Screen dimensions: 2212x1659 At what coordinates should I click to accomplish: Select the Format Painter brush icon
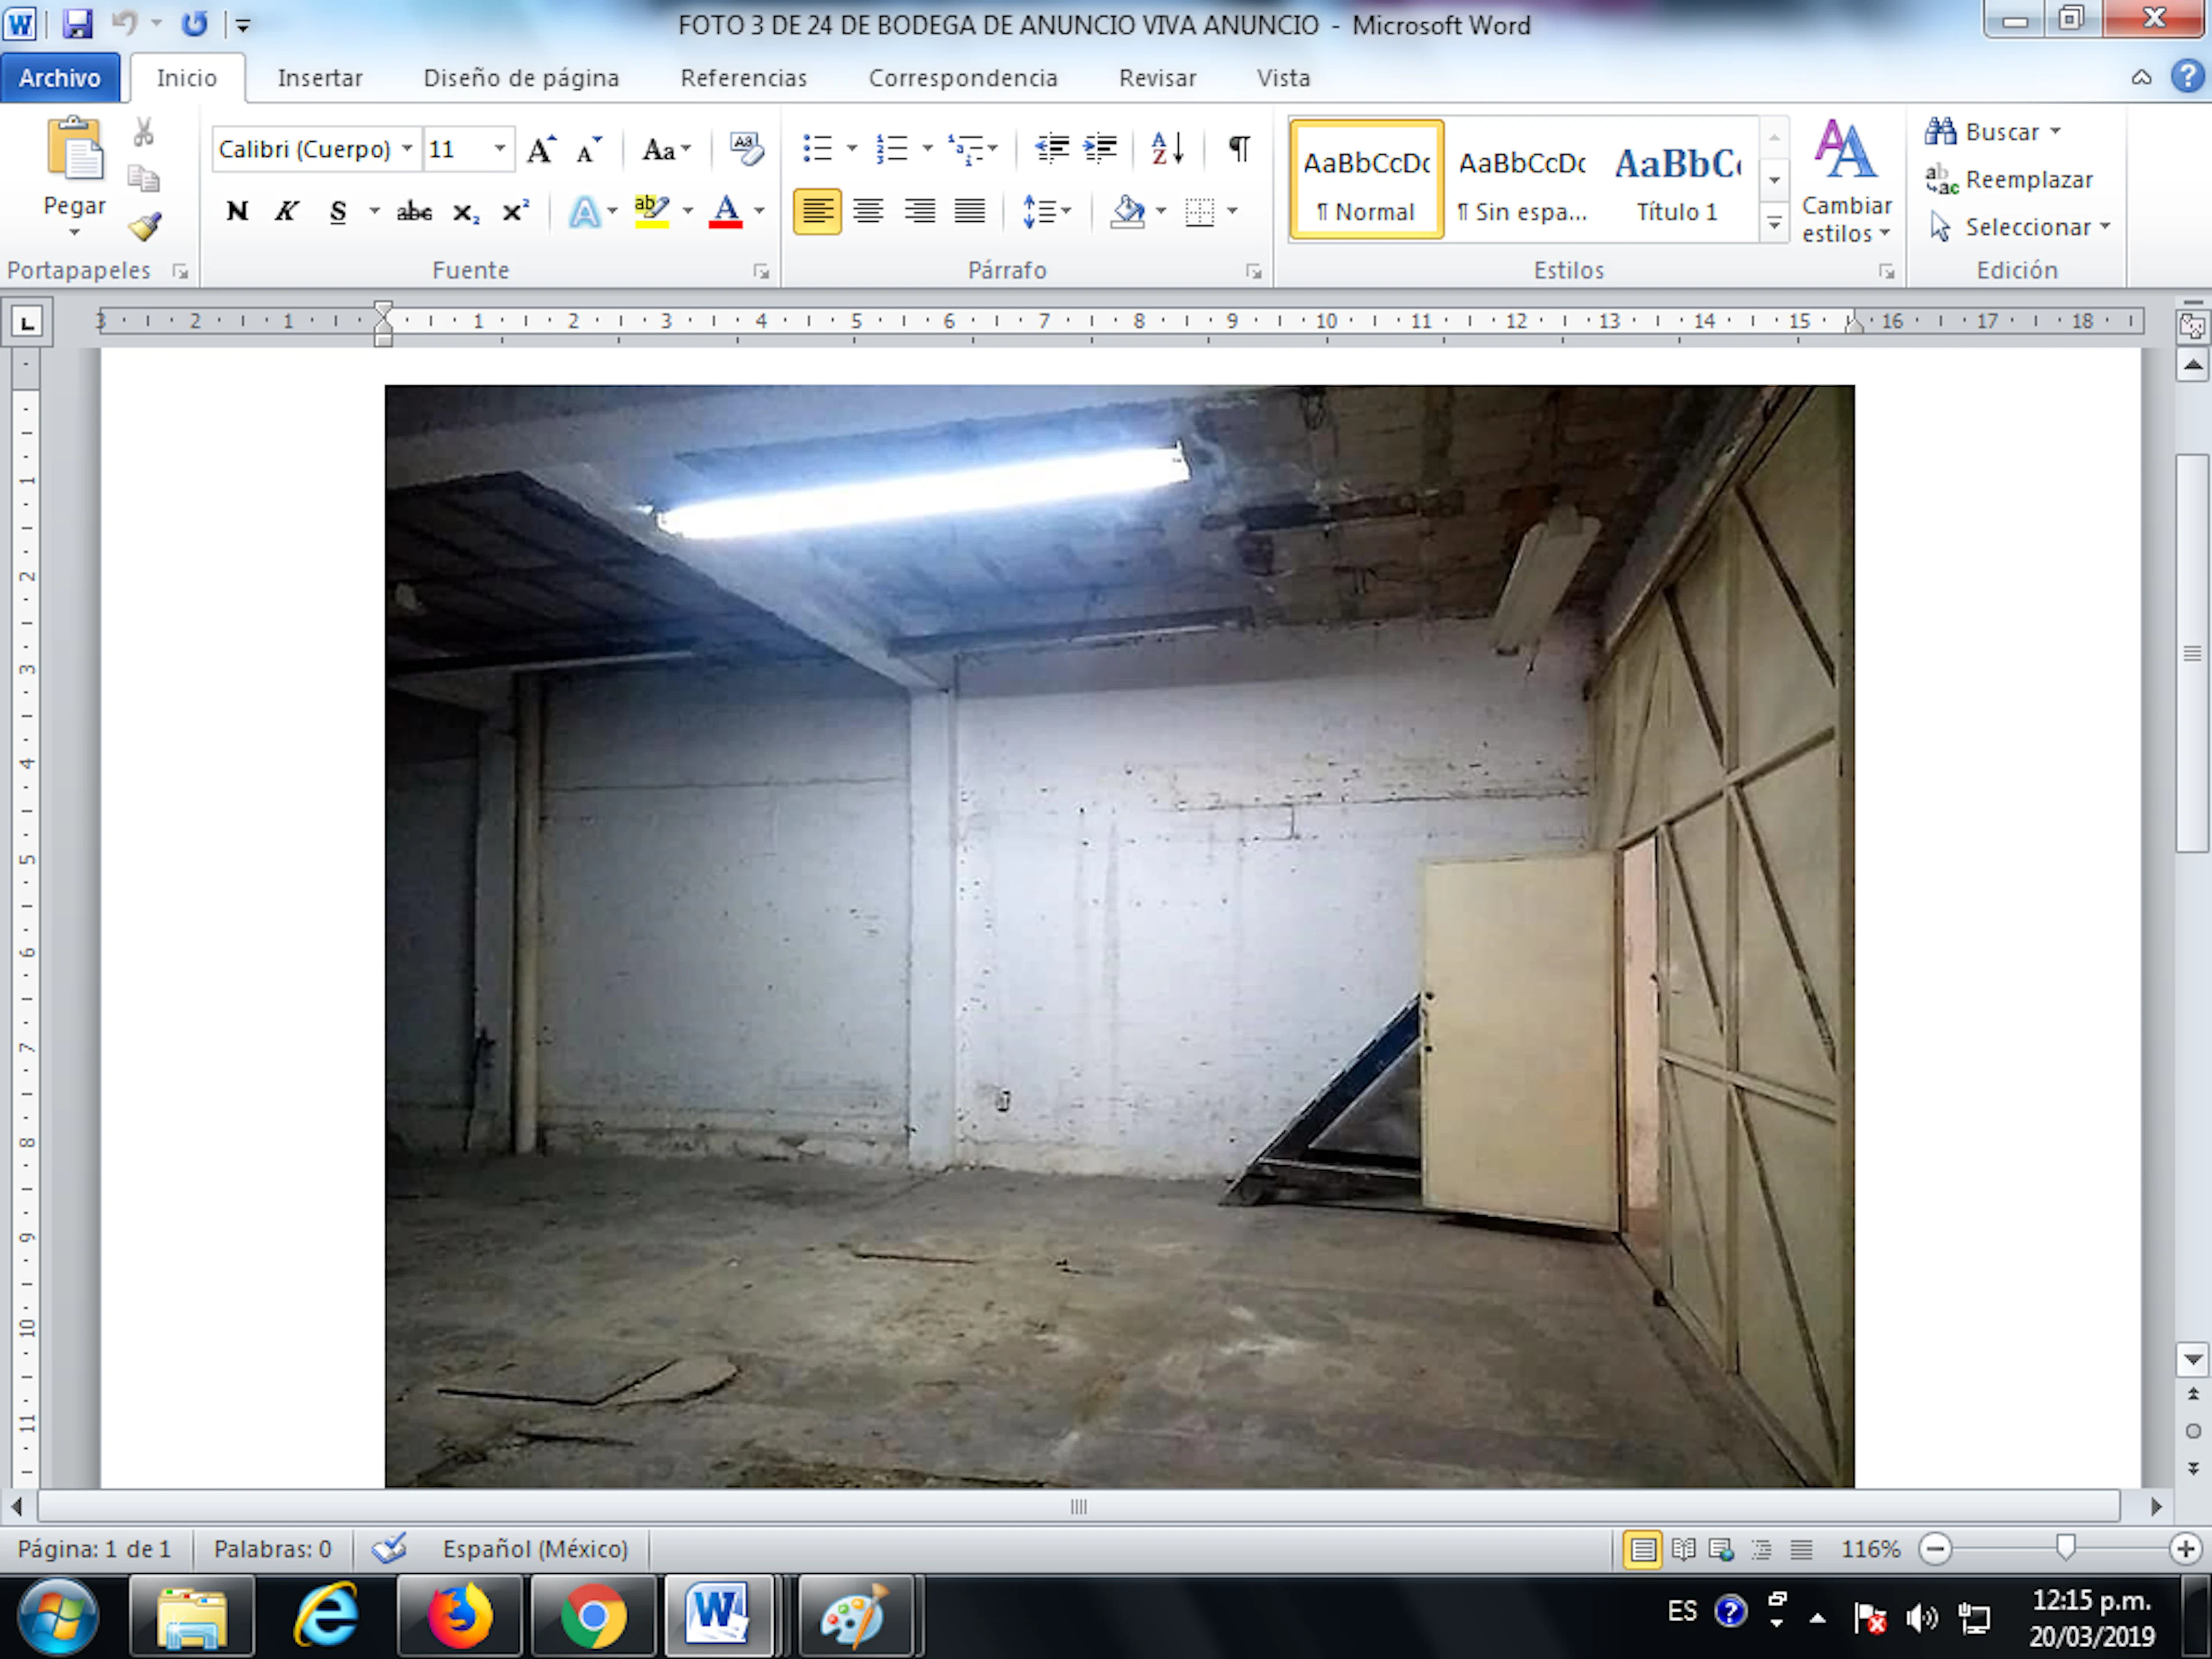coord(145,227)
